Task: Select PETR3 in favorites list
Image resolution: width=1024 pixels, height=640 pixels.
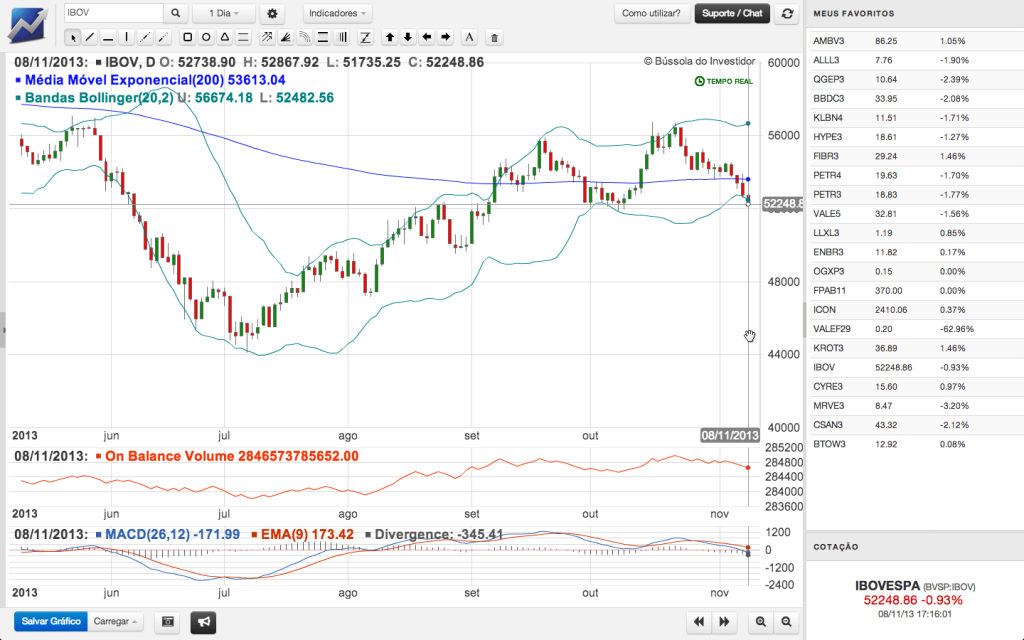Action: point(915,195)
